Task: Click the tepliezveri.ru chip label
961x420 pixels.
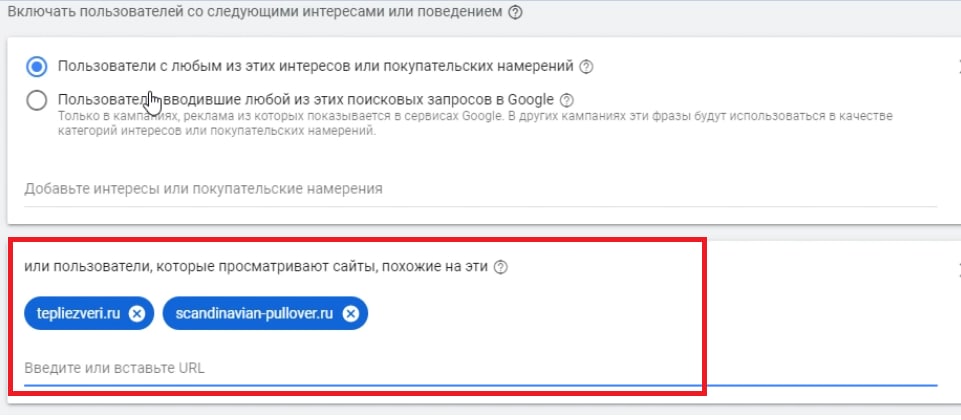Action: (79, 314)
